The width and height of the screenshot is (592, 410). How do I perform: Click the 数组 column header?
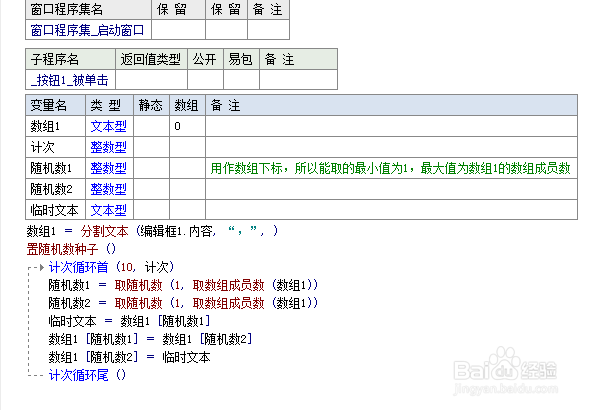tap(188, 105)
